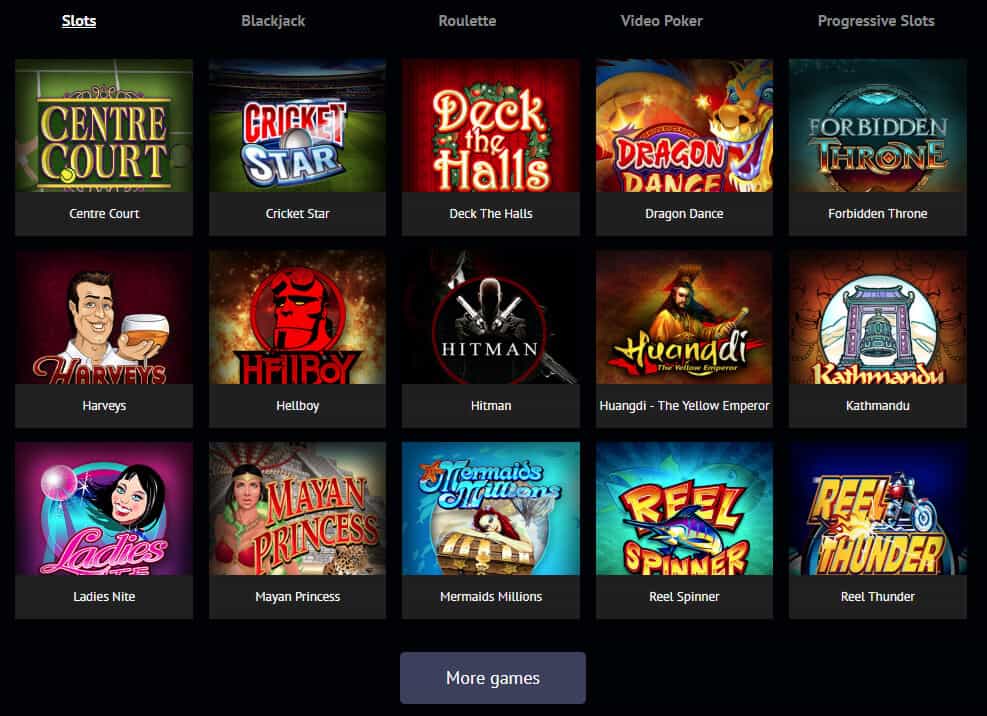Select the Video Poker tab
Image resolution: width=987 pixels, height=716 pixels.
(662, 21)
